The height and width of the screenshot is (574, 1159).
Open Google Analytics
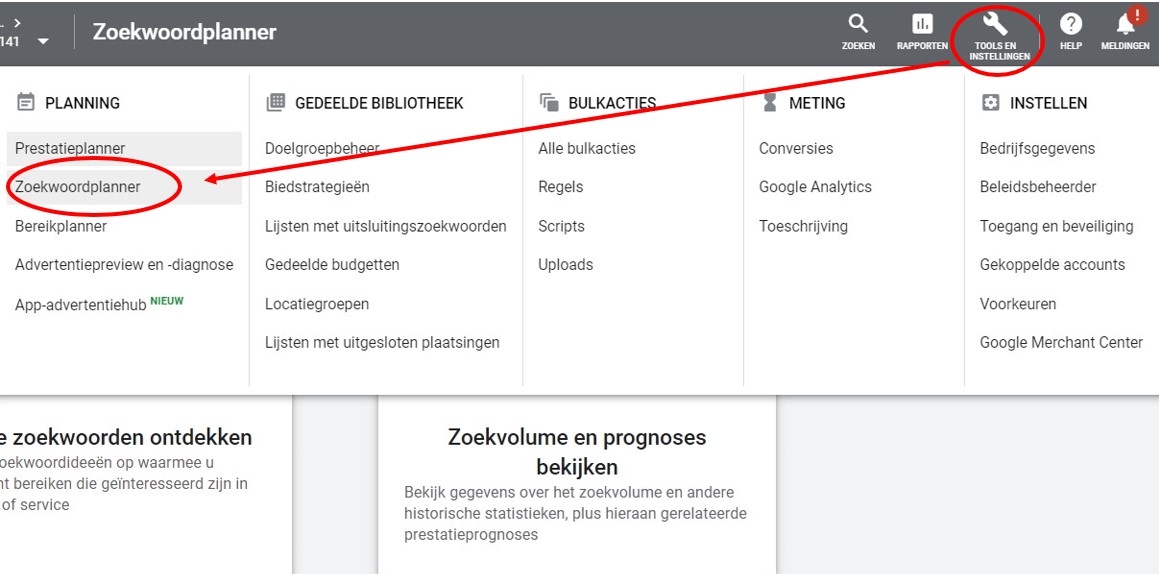click(x=815, y=187)
